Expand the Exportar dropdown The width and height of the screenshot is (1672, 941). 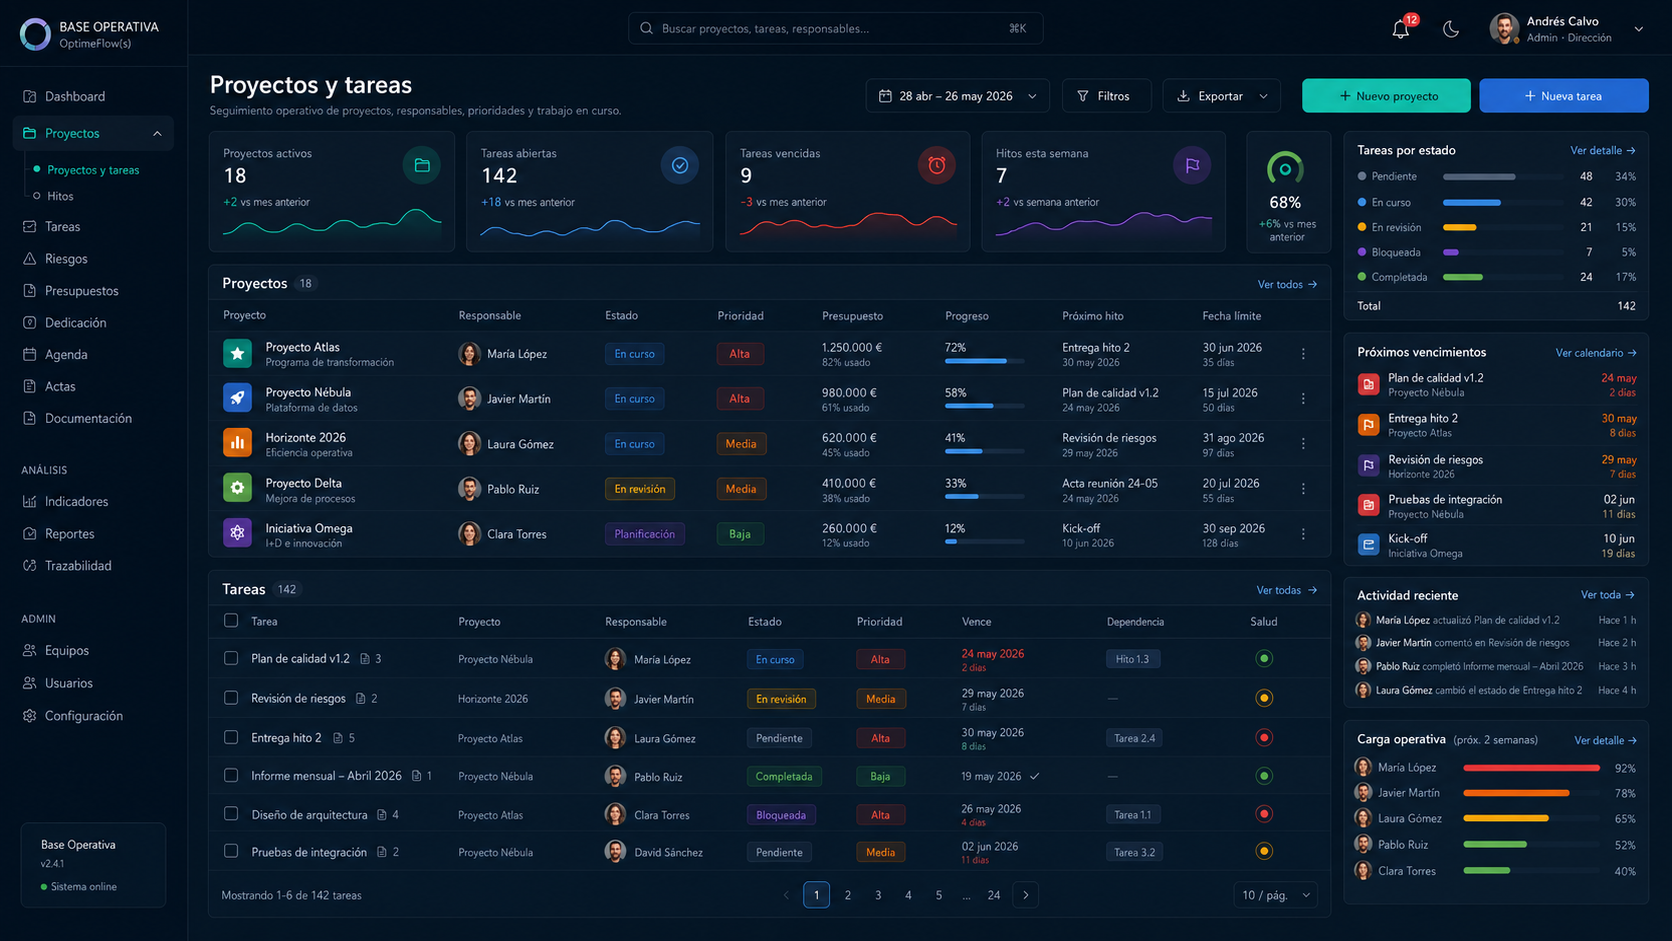[1221, 96]
